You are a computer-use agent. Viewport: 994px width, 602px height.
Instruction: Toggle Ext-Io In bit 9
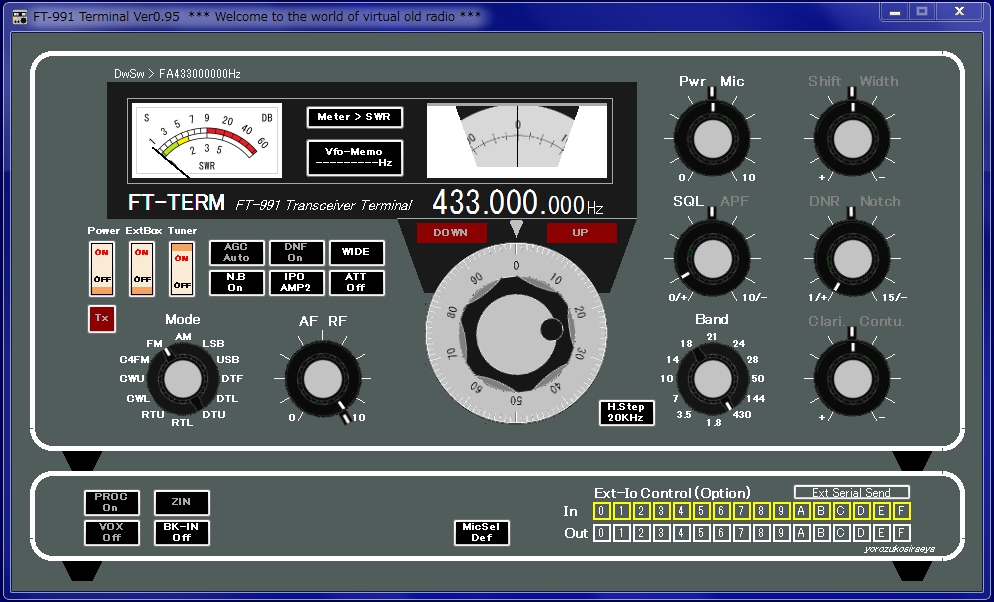click(x=781, y=511)
